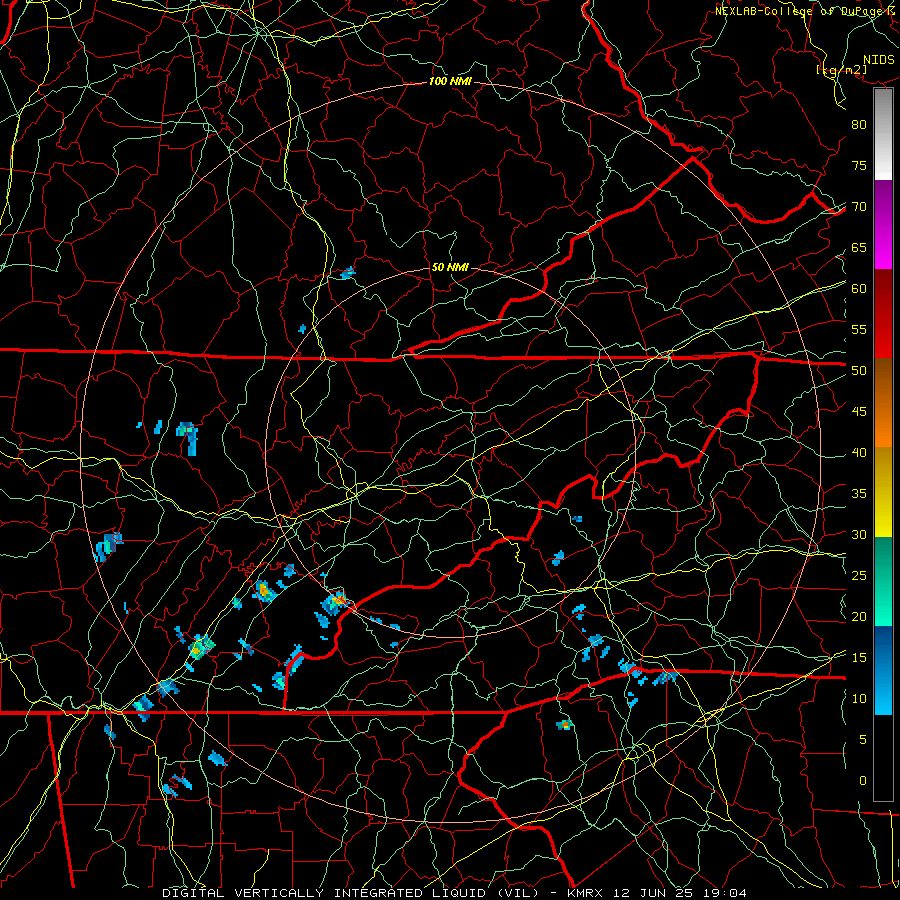Click the legend value "15"
Screen dimensions: 900x900
coord(859,657)
